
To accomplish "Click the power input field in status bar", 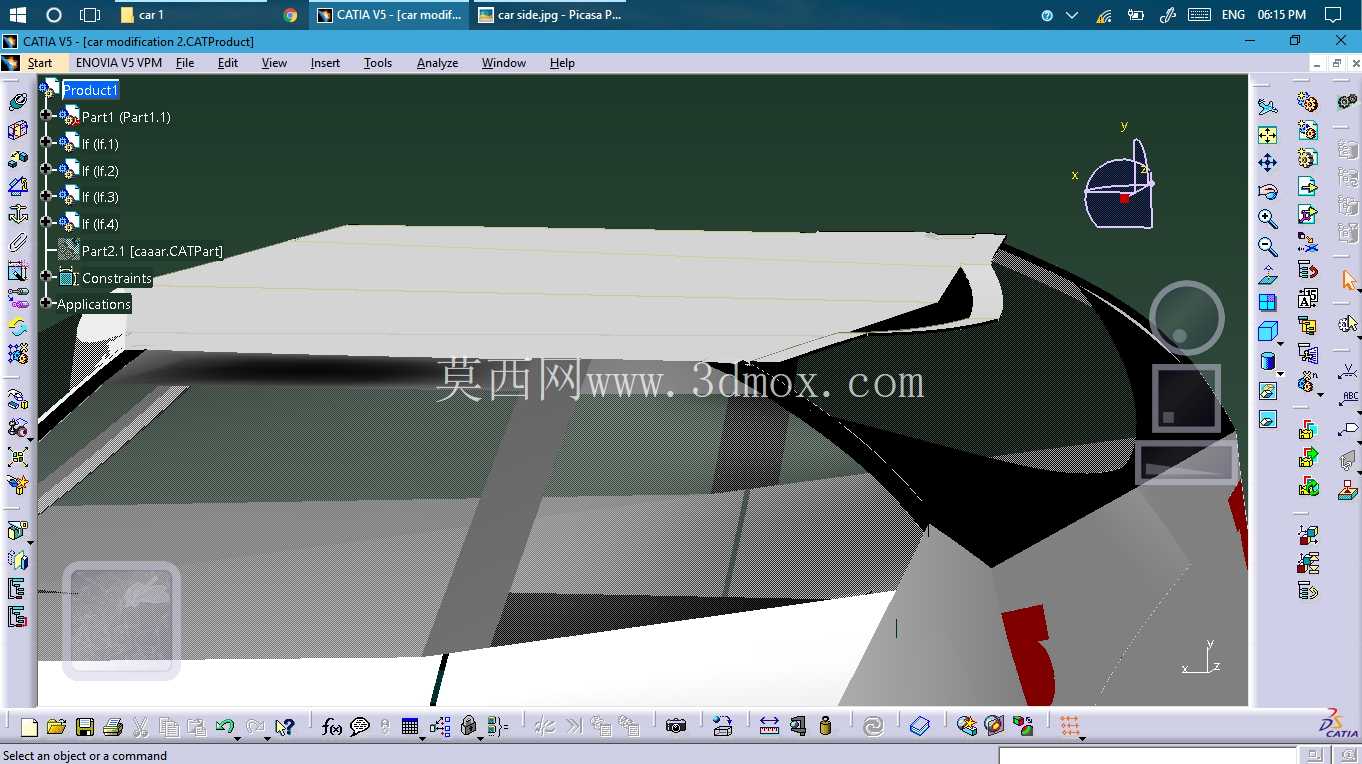I will [1148, 756].
